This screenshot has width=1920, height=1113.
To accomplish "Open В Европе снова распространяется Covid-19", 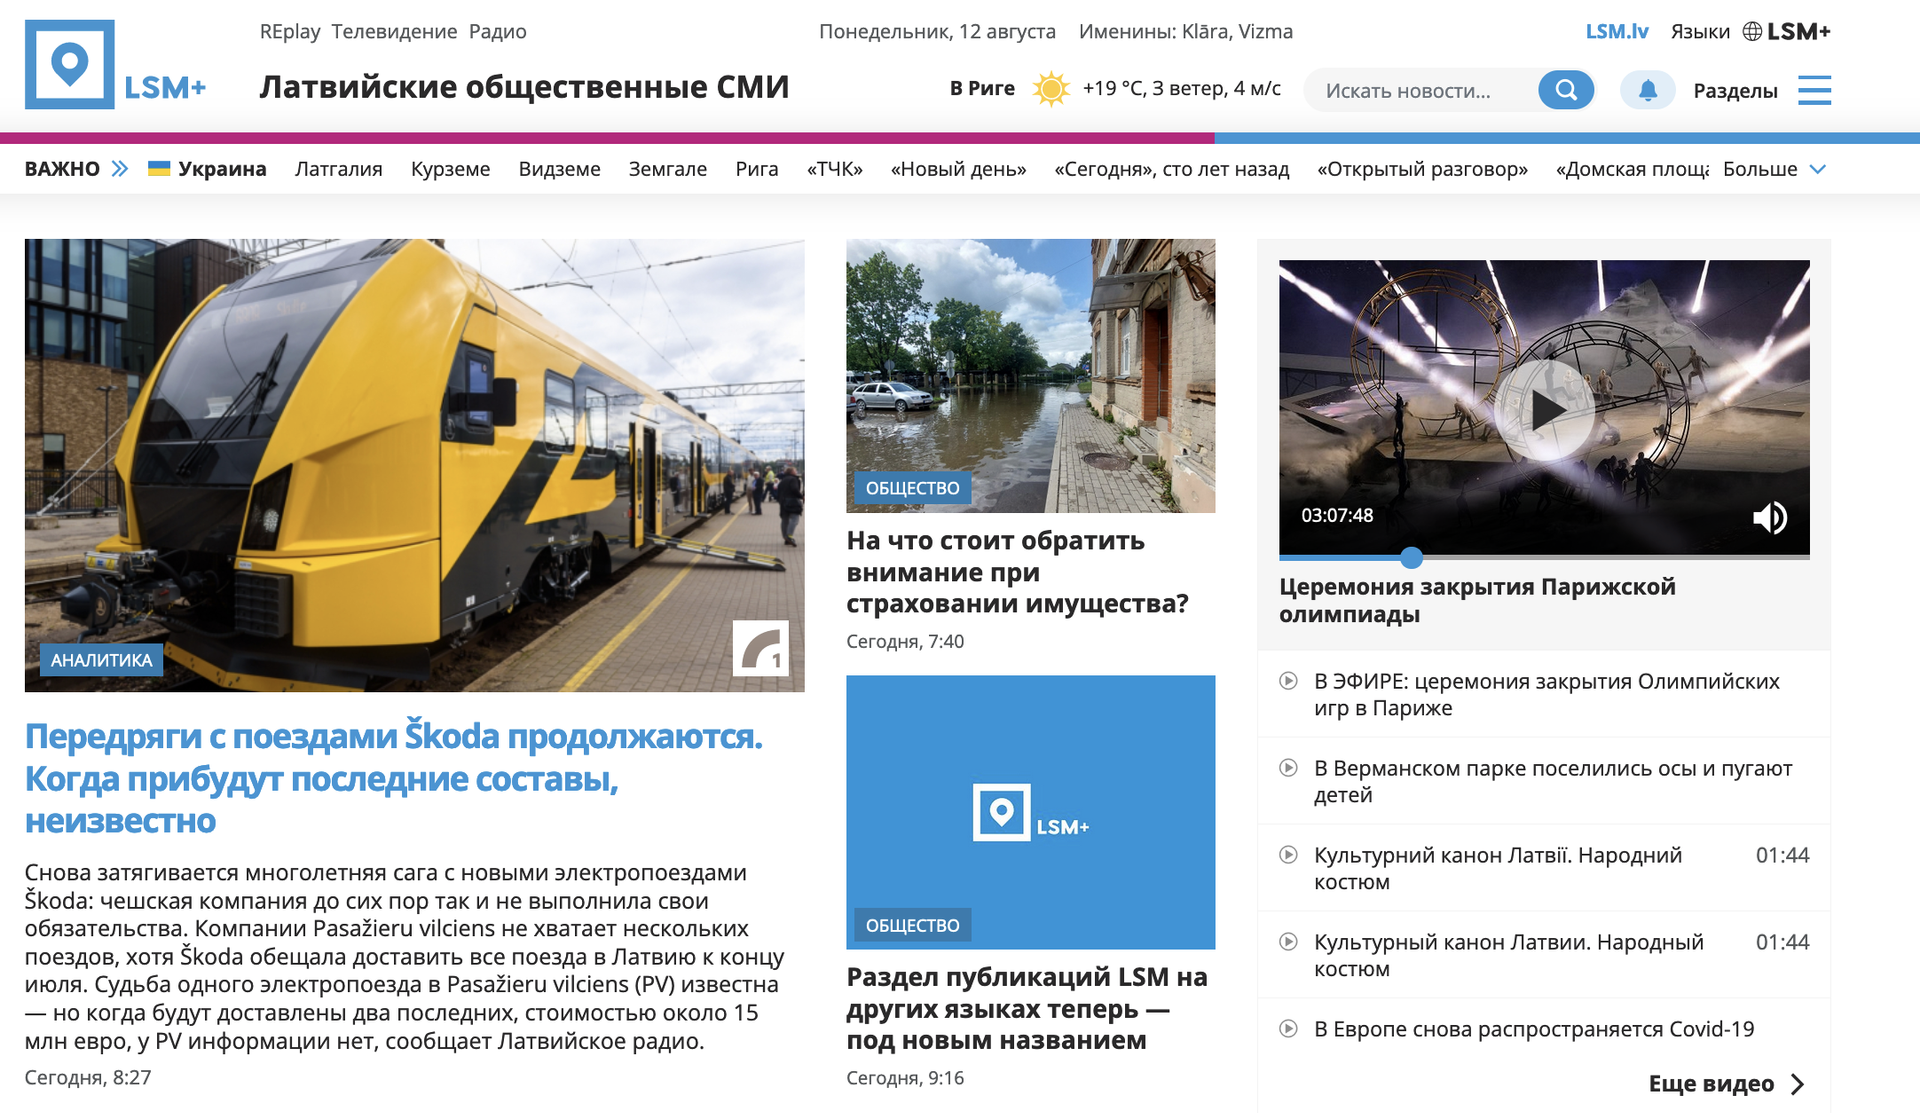I will point(1534,1029).
